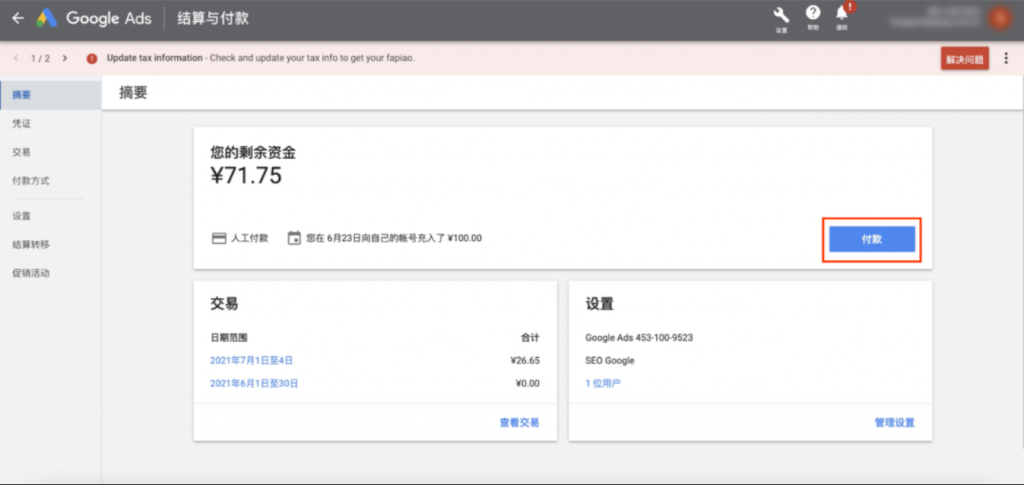Go to previous notification arrow
The height and width of the screenshot is (485, 1024).
(x=15, y=58)
